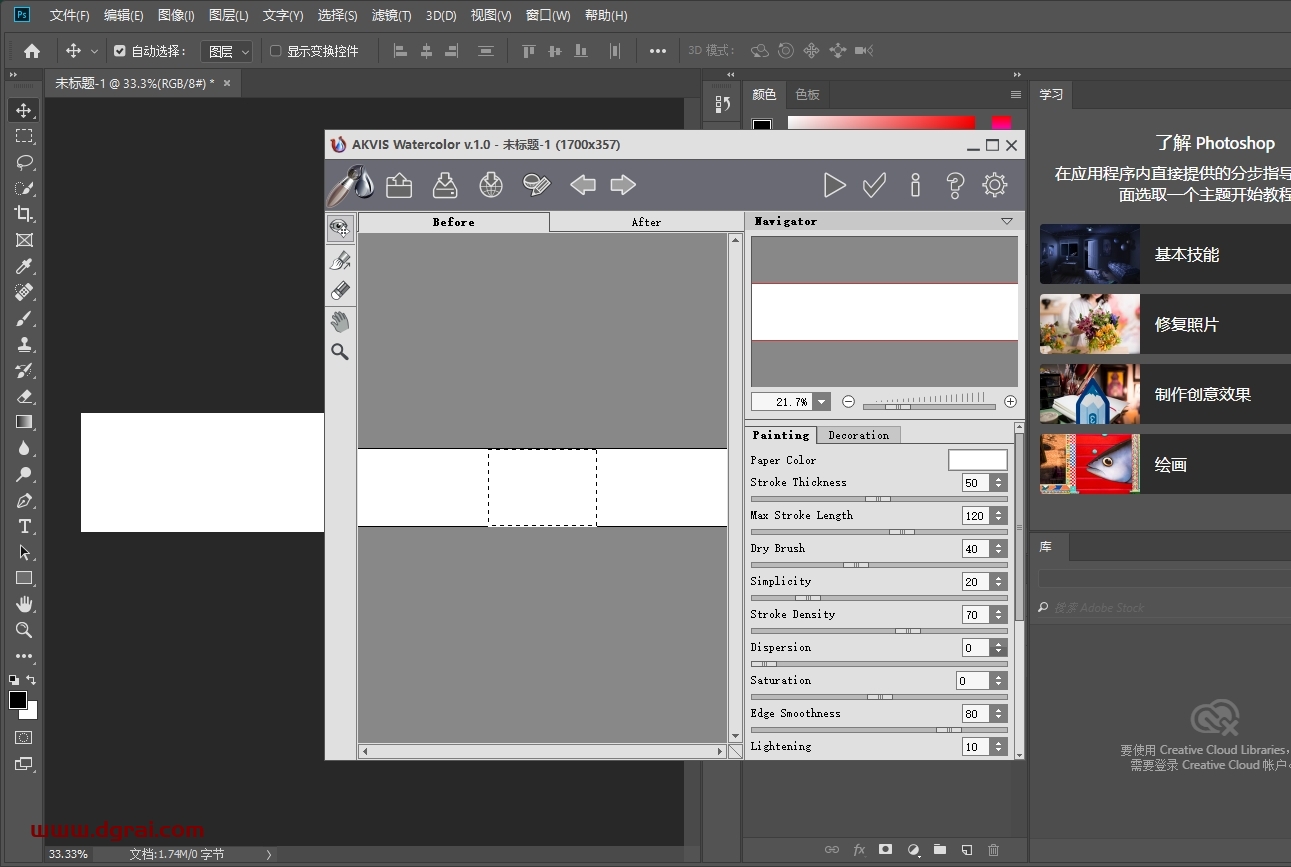Click navigator zoom in plus button
This screenshot has height=867, width=1291.
click(1010, 402)
